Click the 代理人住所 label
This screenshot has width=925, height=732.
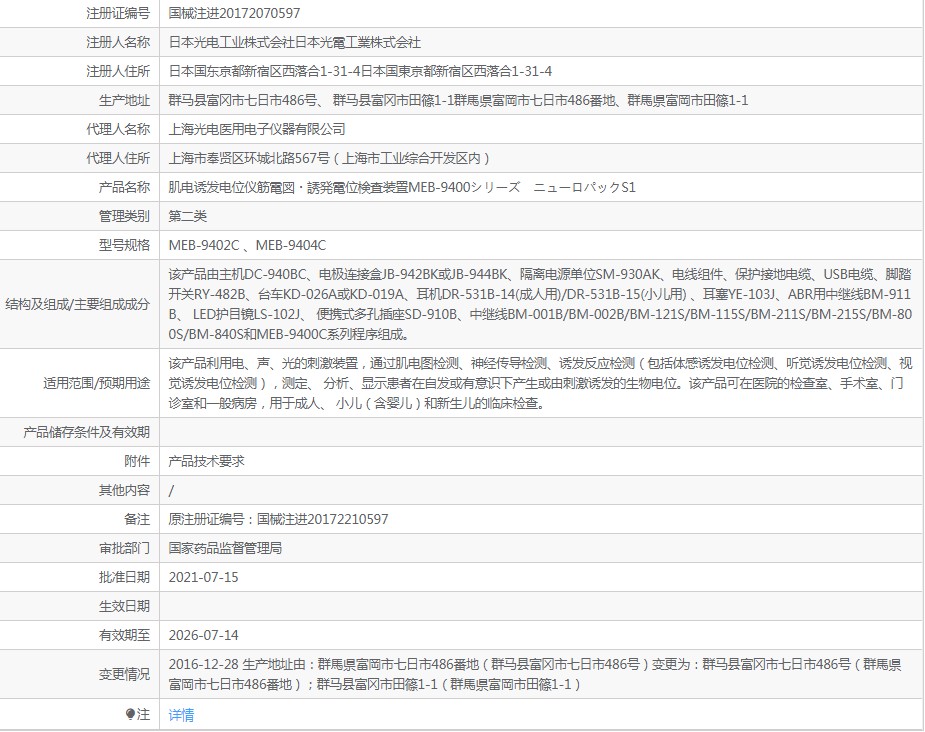[118, 157]
